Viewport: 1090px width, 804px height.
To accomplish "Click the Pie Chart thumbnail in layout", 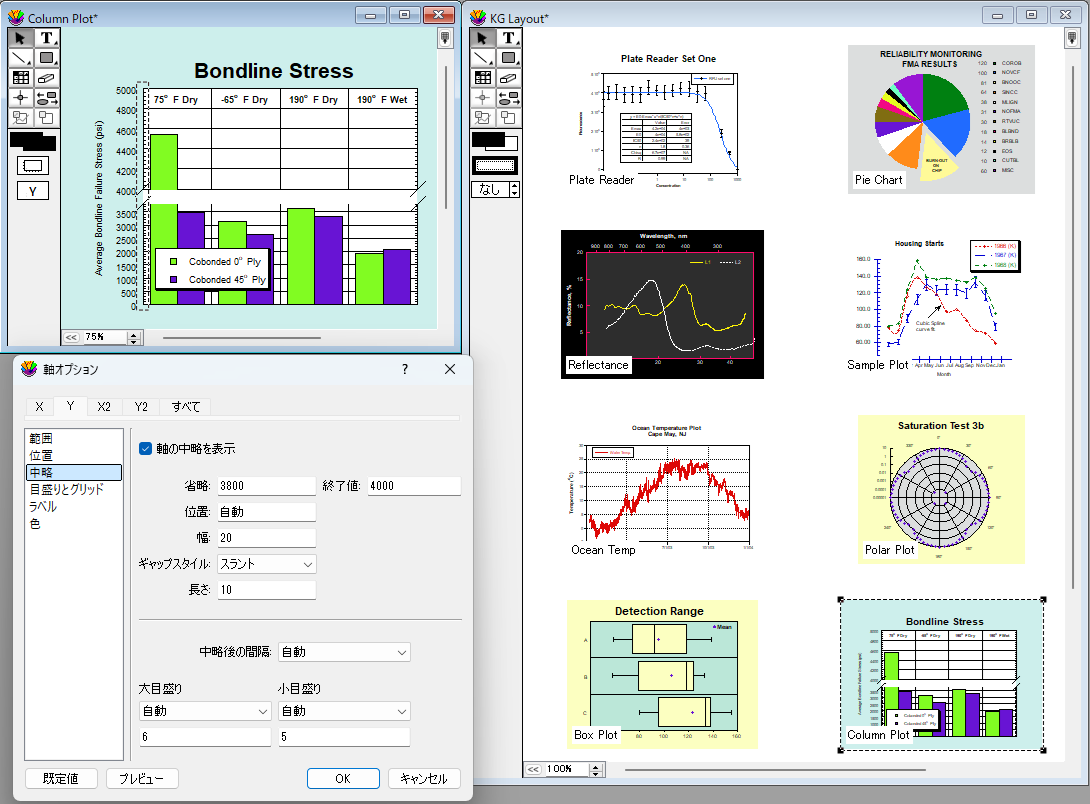I will click(940, 118).
